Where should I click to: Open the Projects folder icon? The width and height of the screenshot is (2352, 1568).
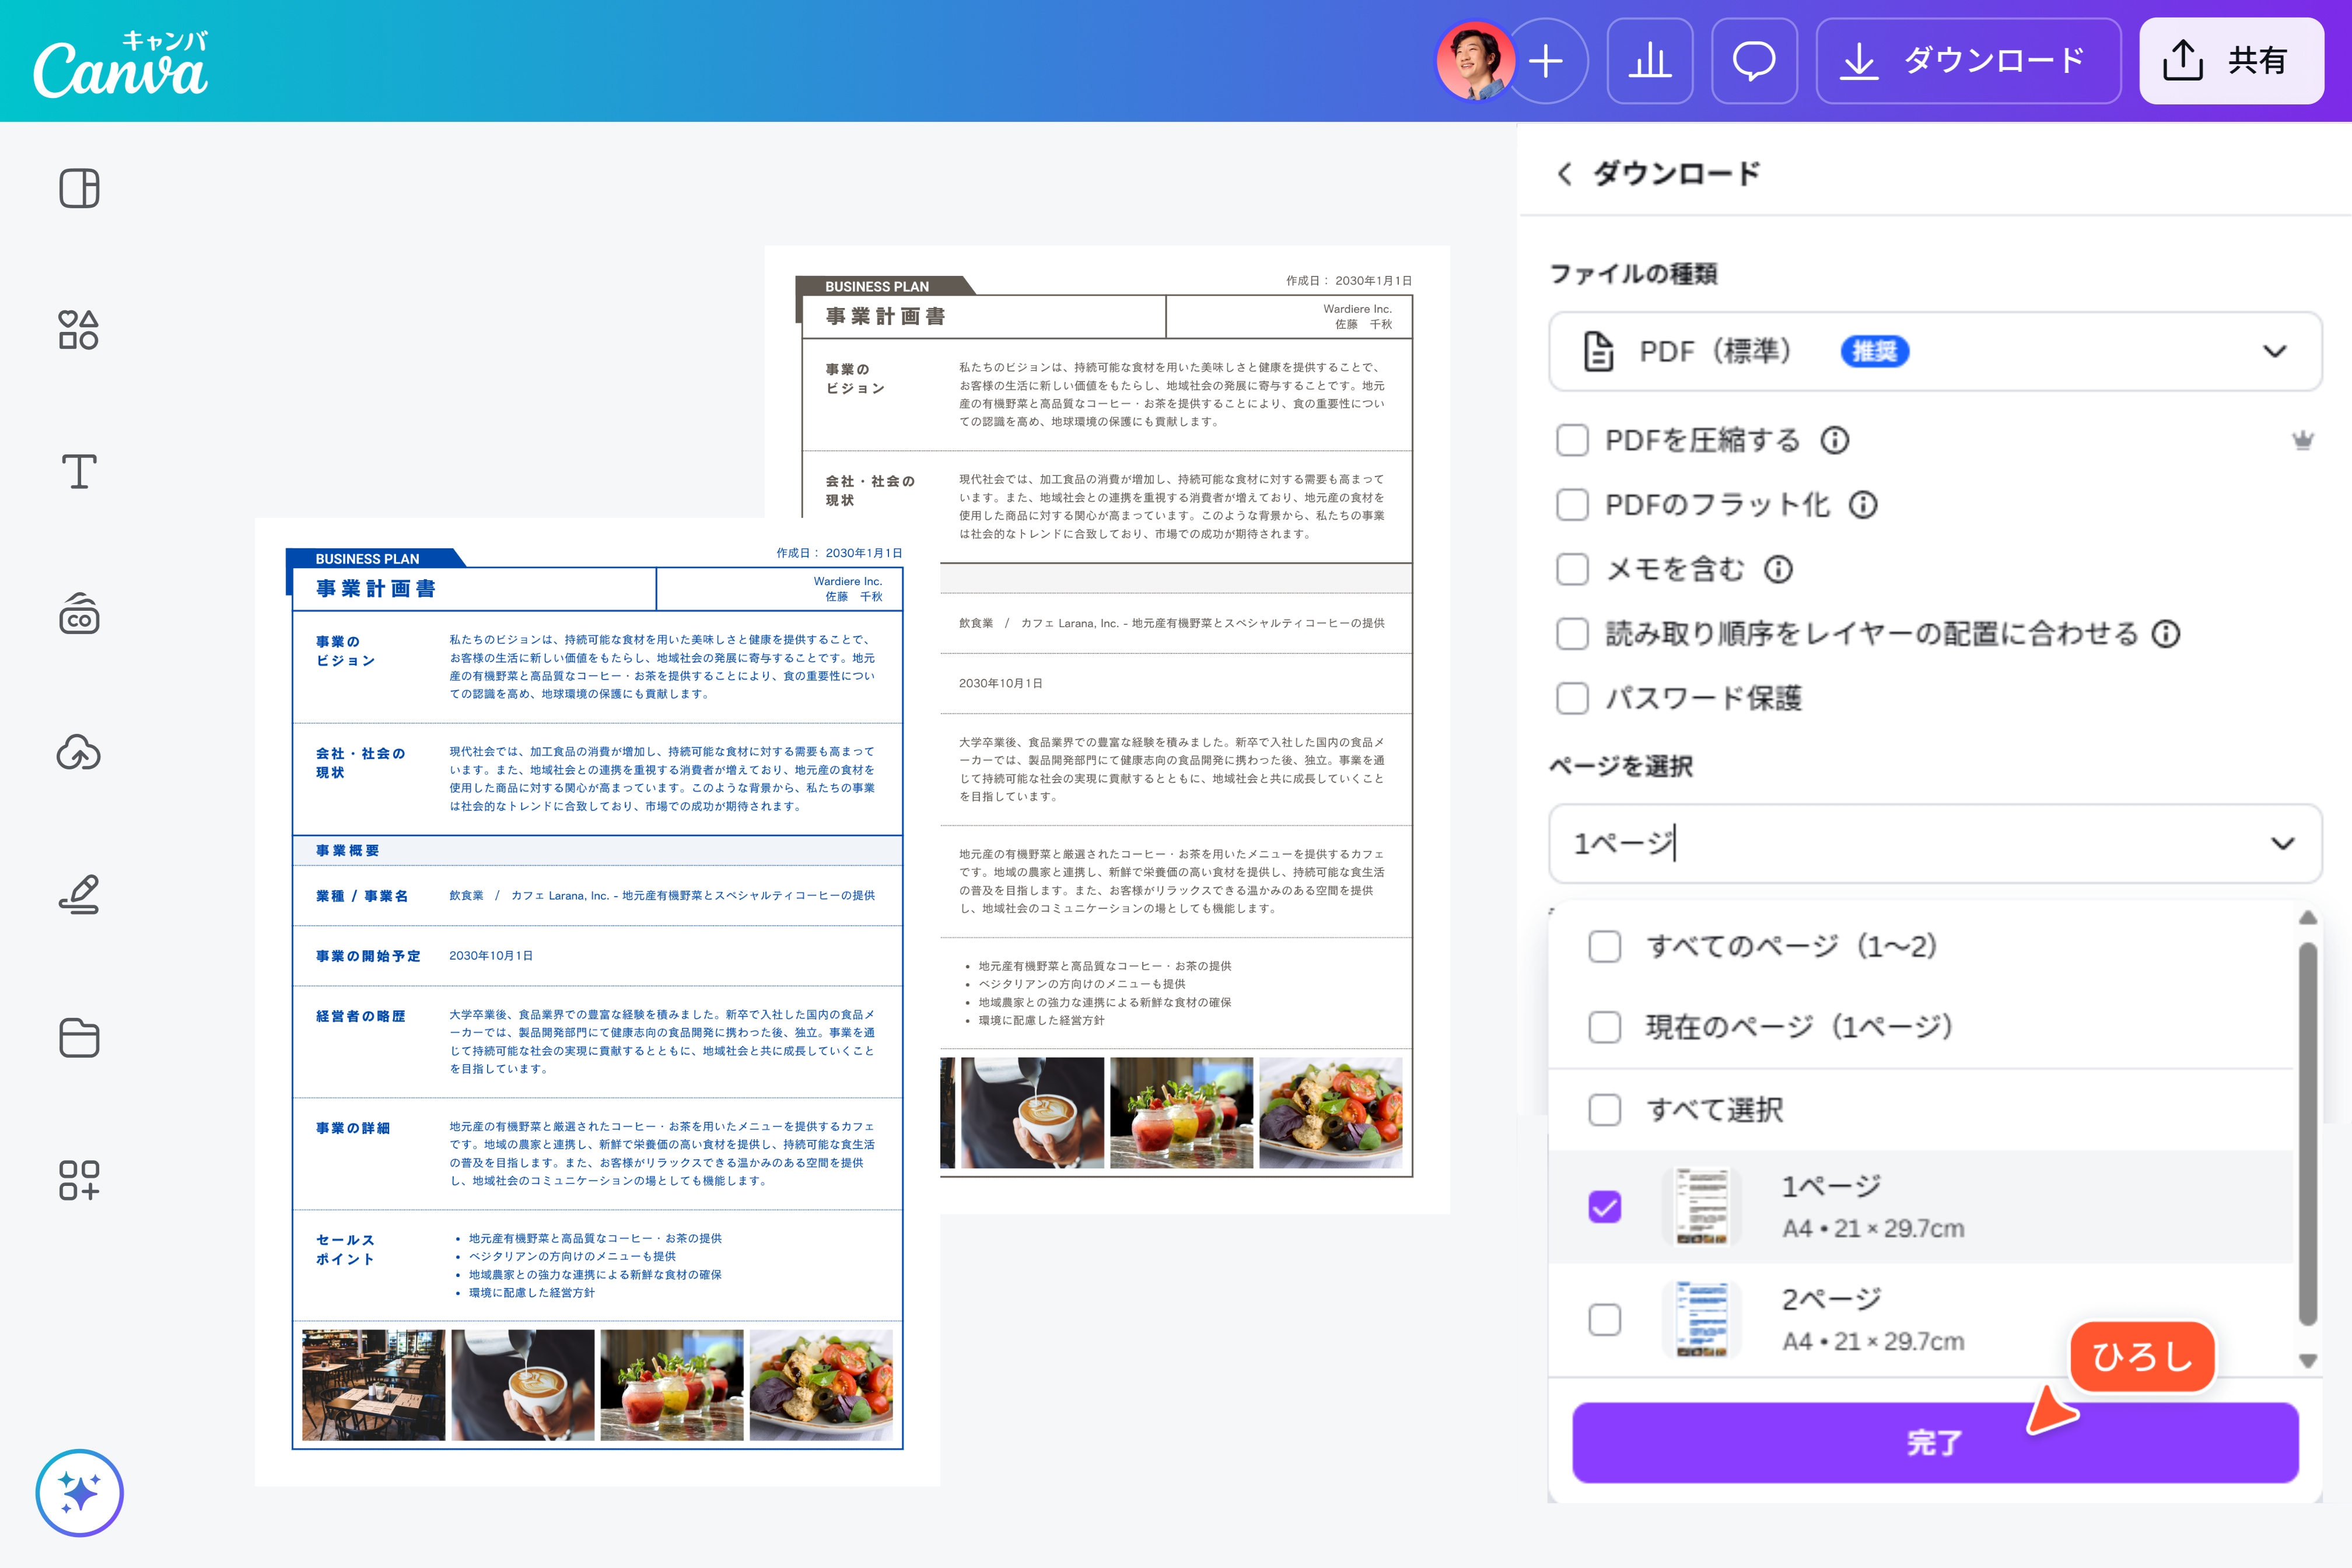(79, 1037)
